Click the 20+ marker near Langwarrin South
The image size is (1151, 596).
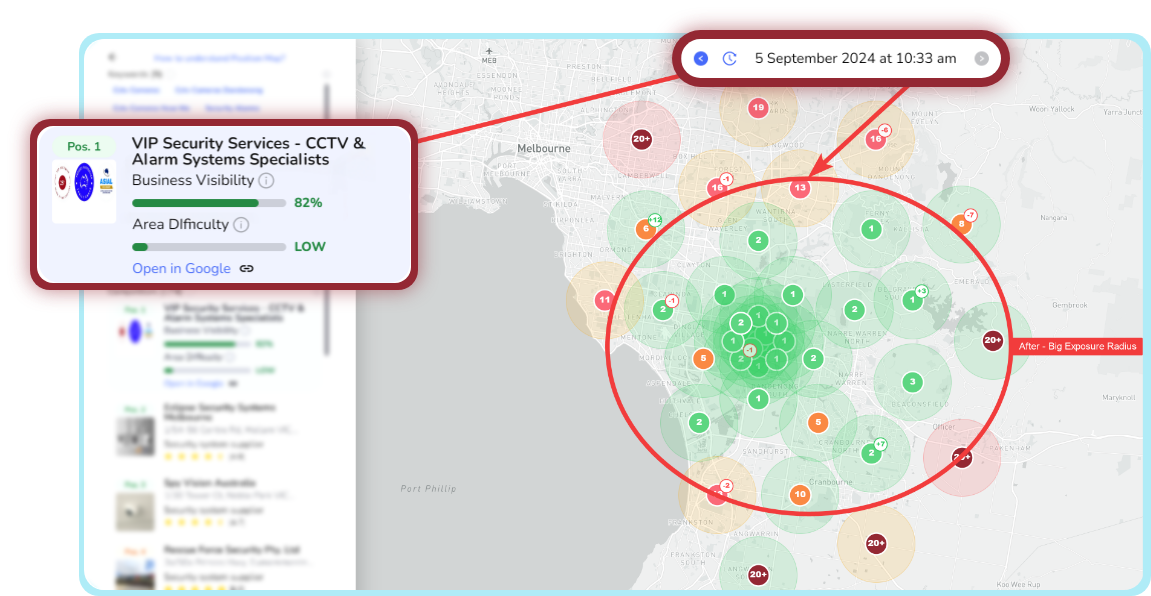[758, 574]
